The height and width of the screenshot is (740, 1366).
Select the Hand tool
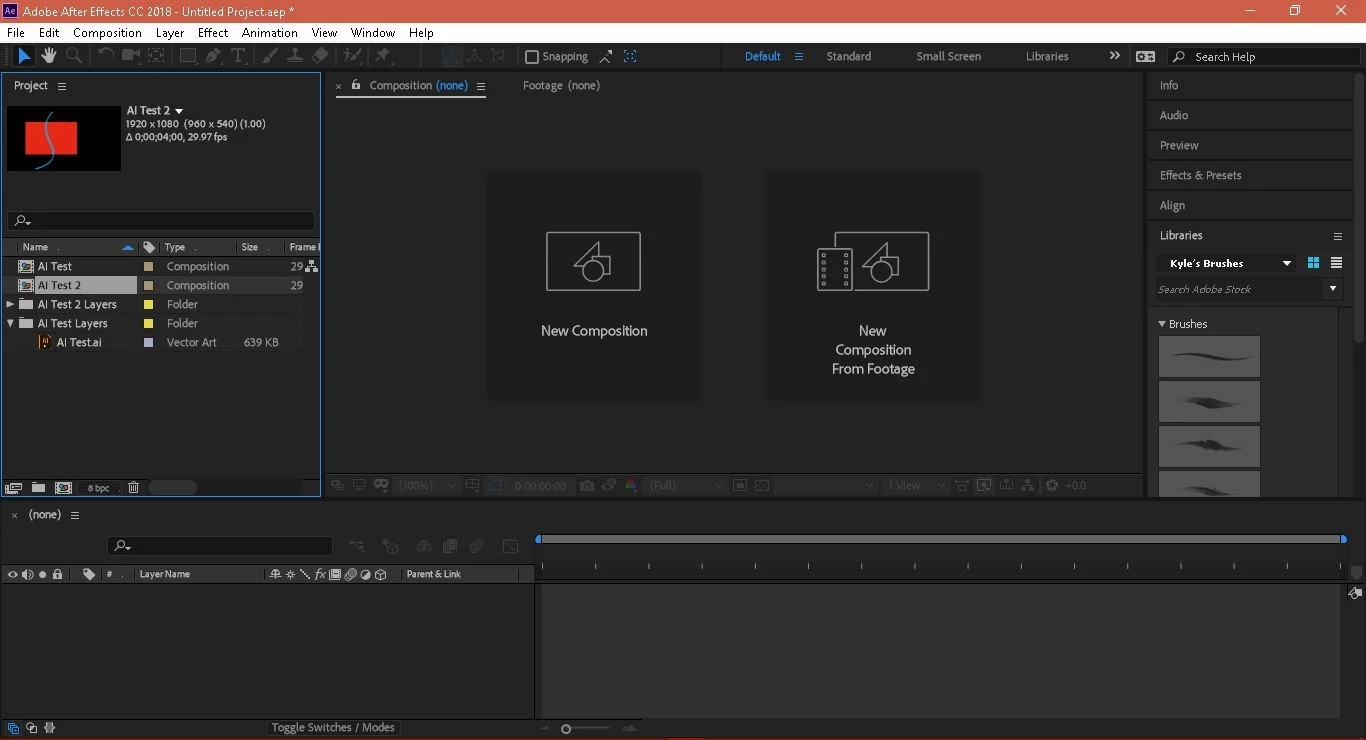coord(48,56)
